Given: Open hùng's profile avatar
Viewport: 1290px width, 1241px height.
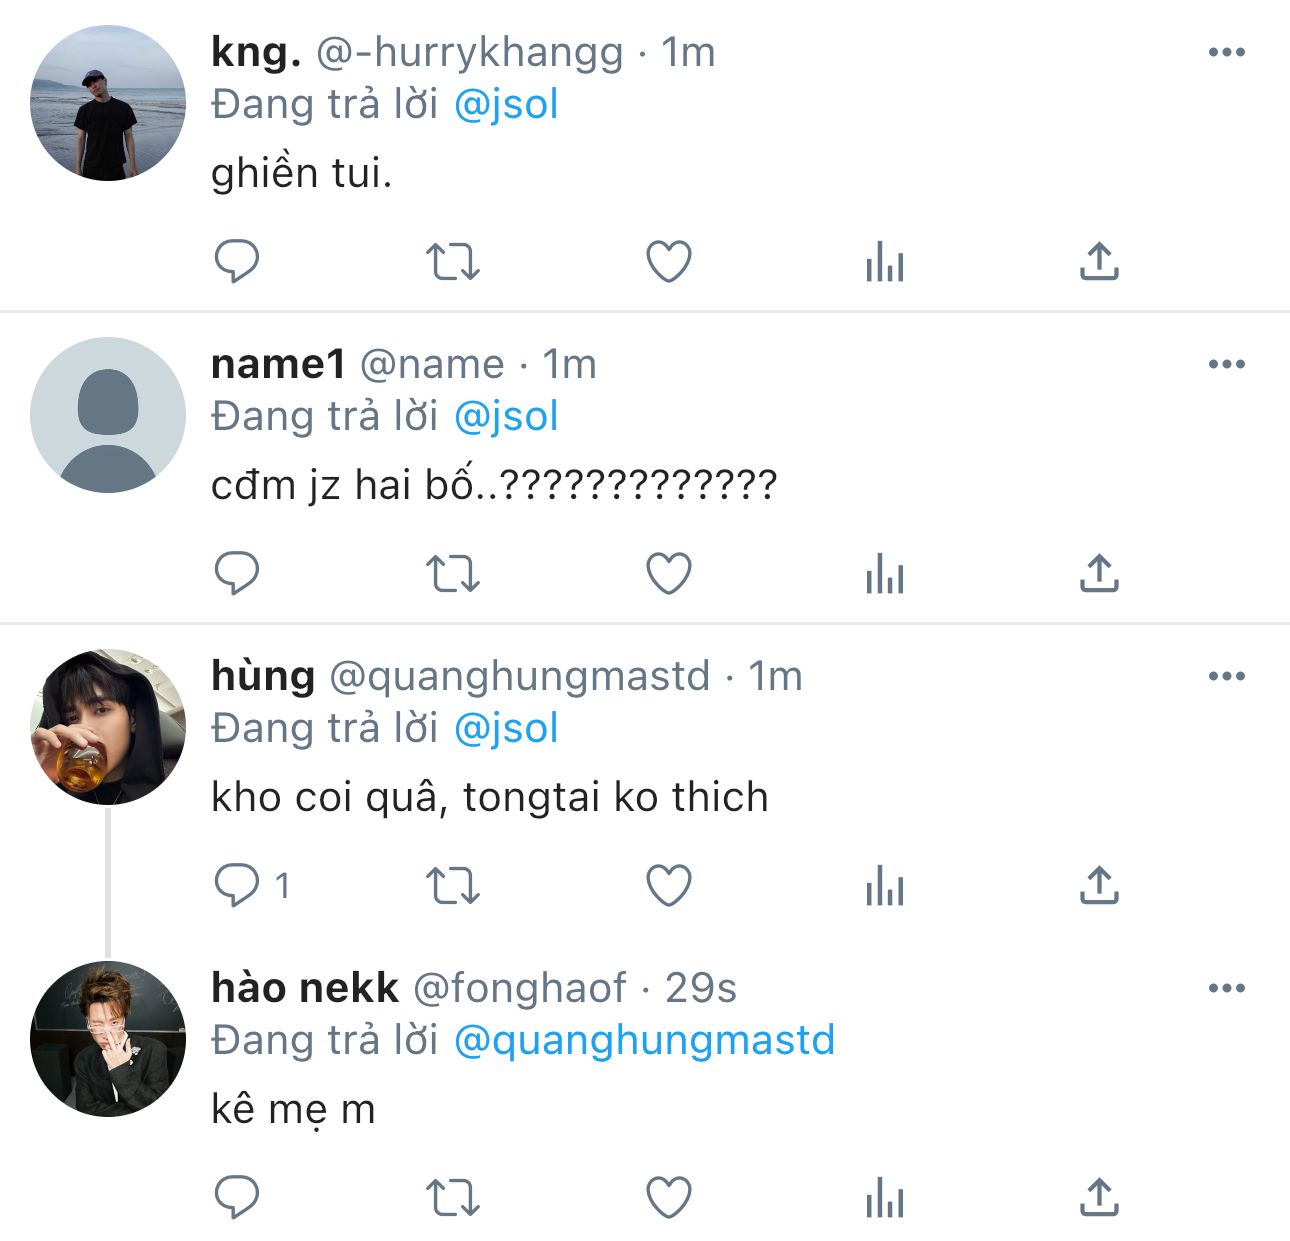Looking at the screenshot, I should point(108,727).
